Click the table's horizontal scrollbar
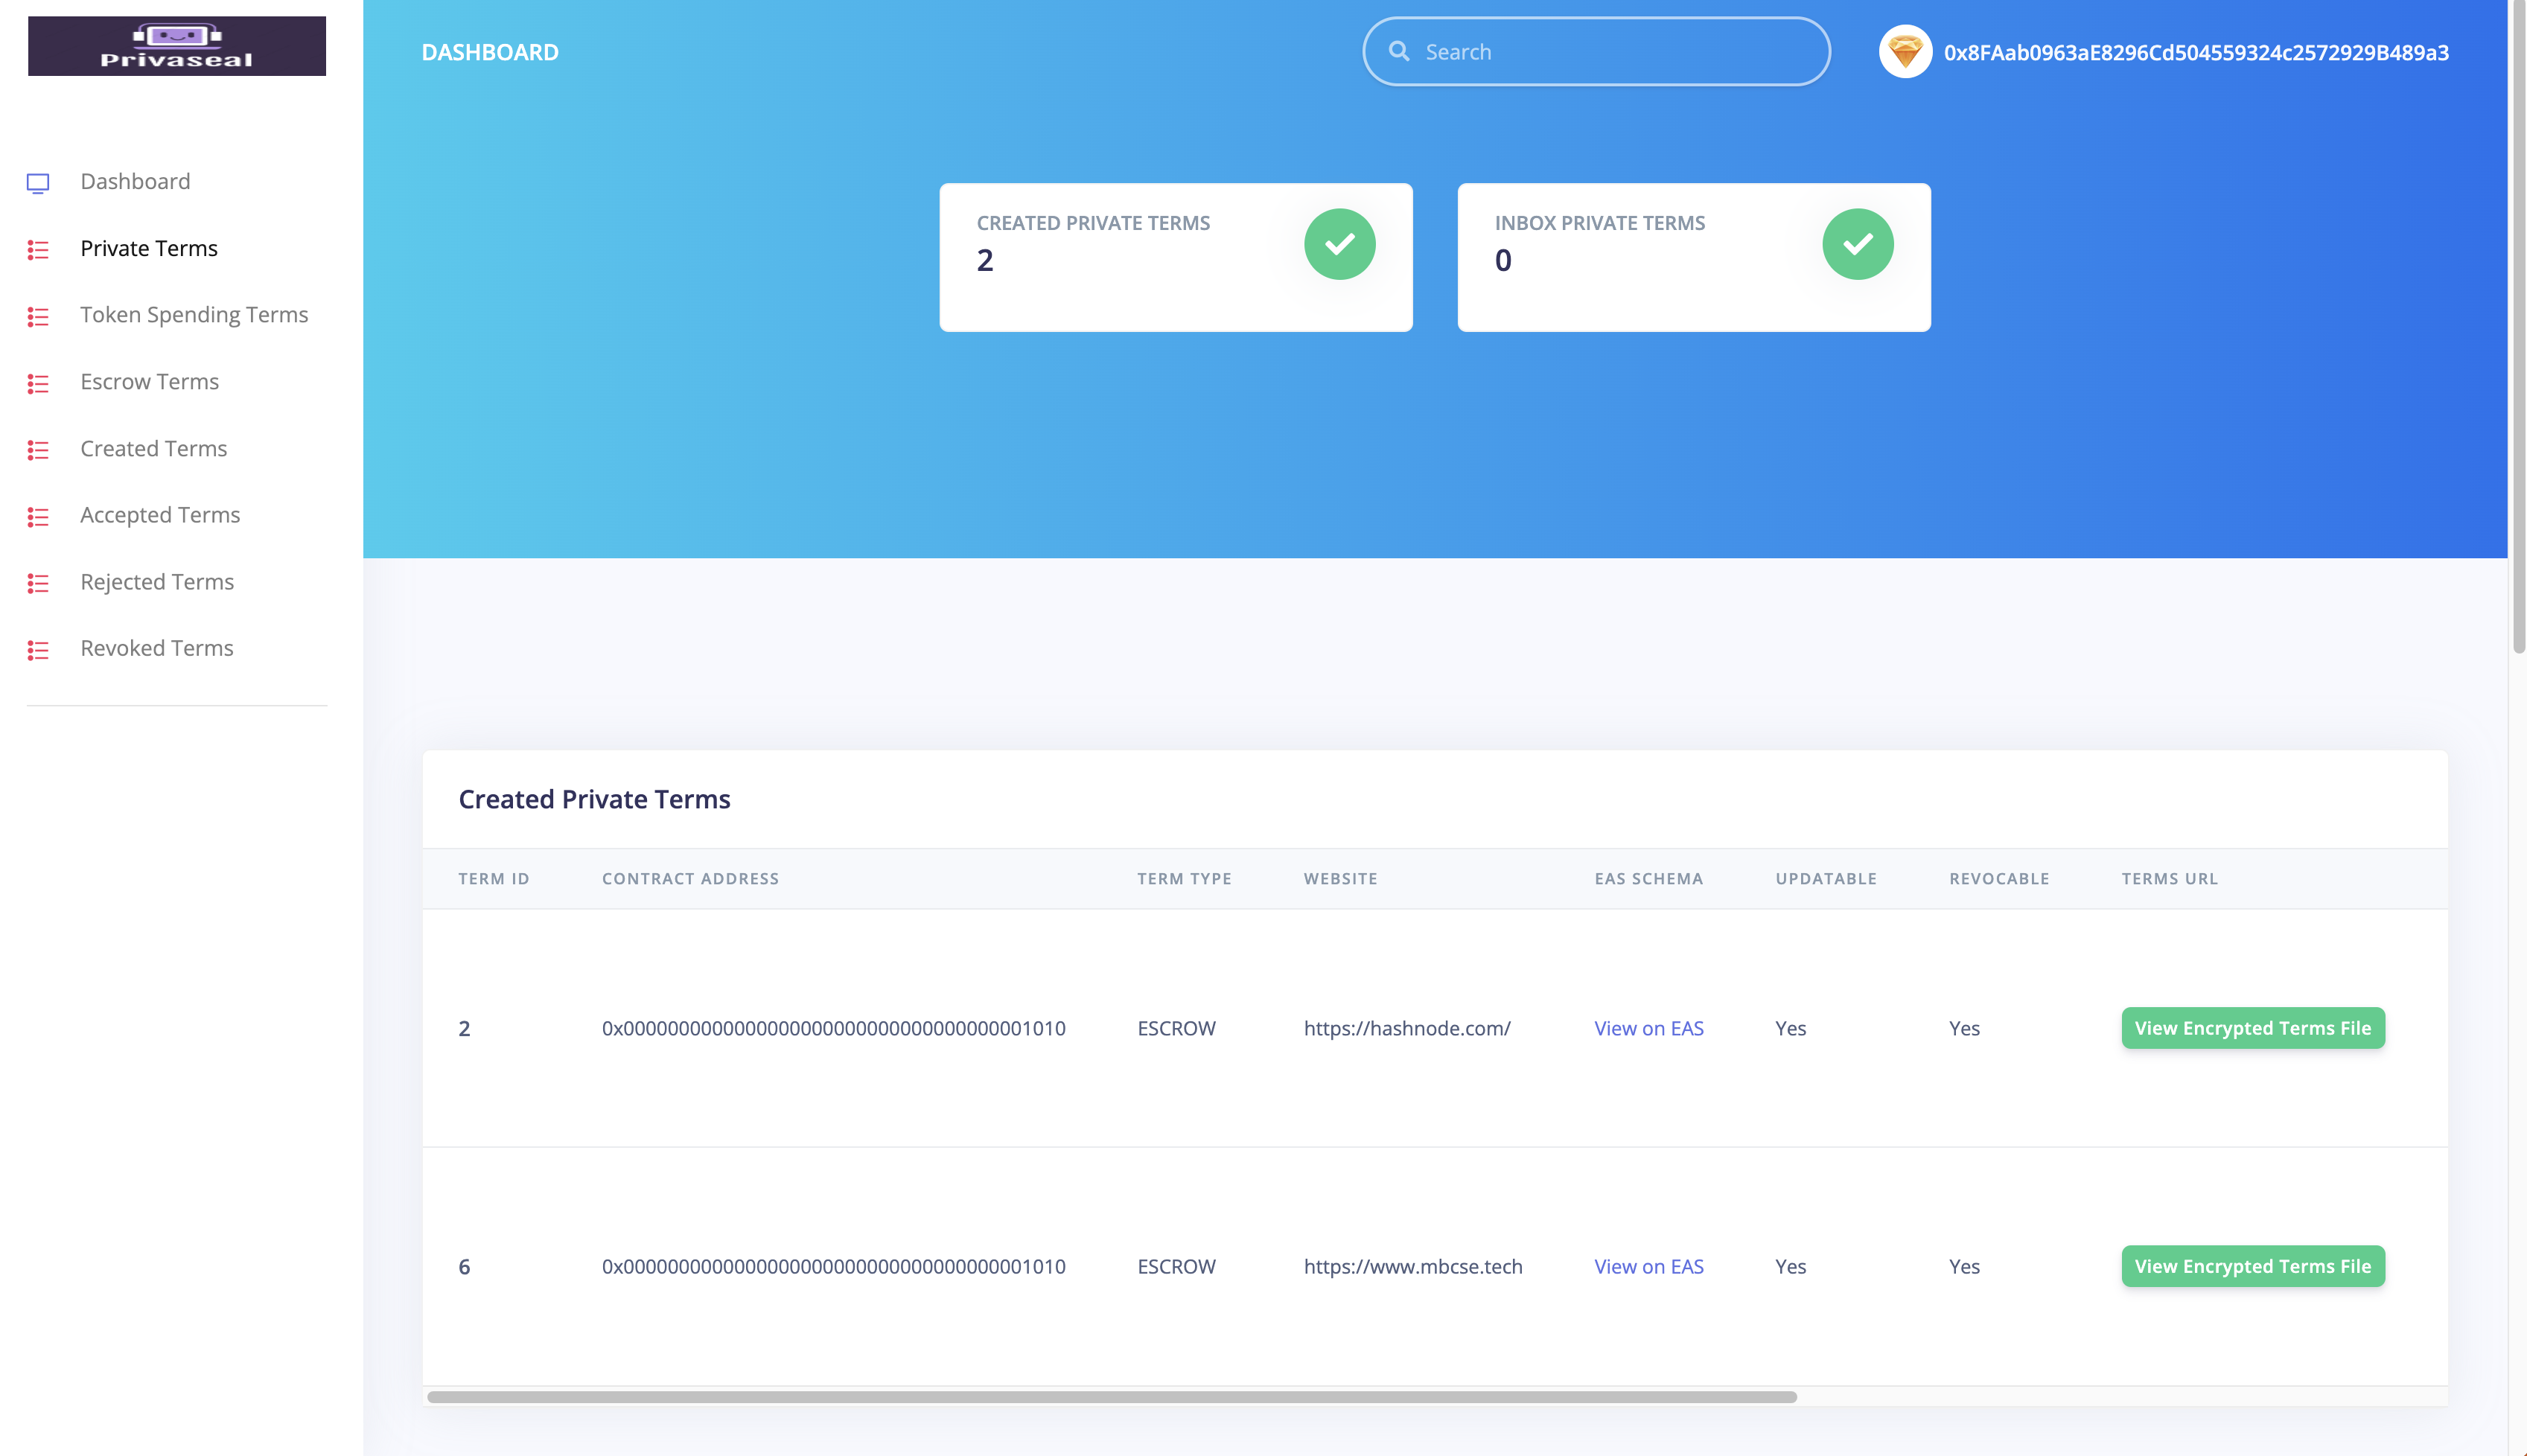 1111,1396
